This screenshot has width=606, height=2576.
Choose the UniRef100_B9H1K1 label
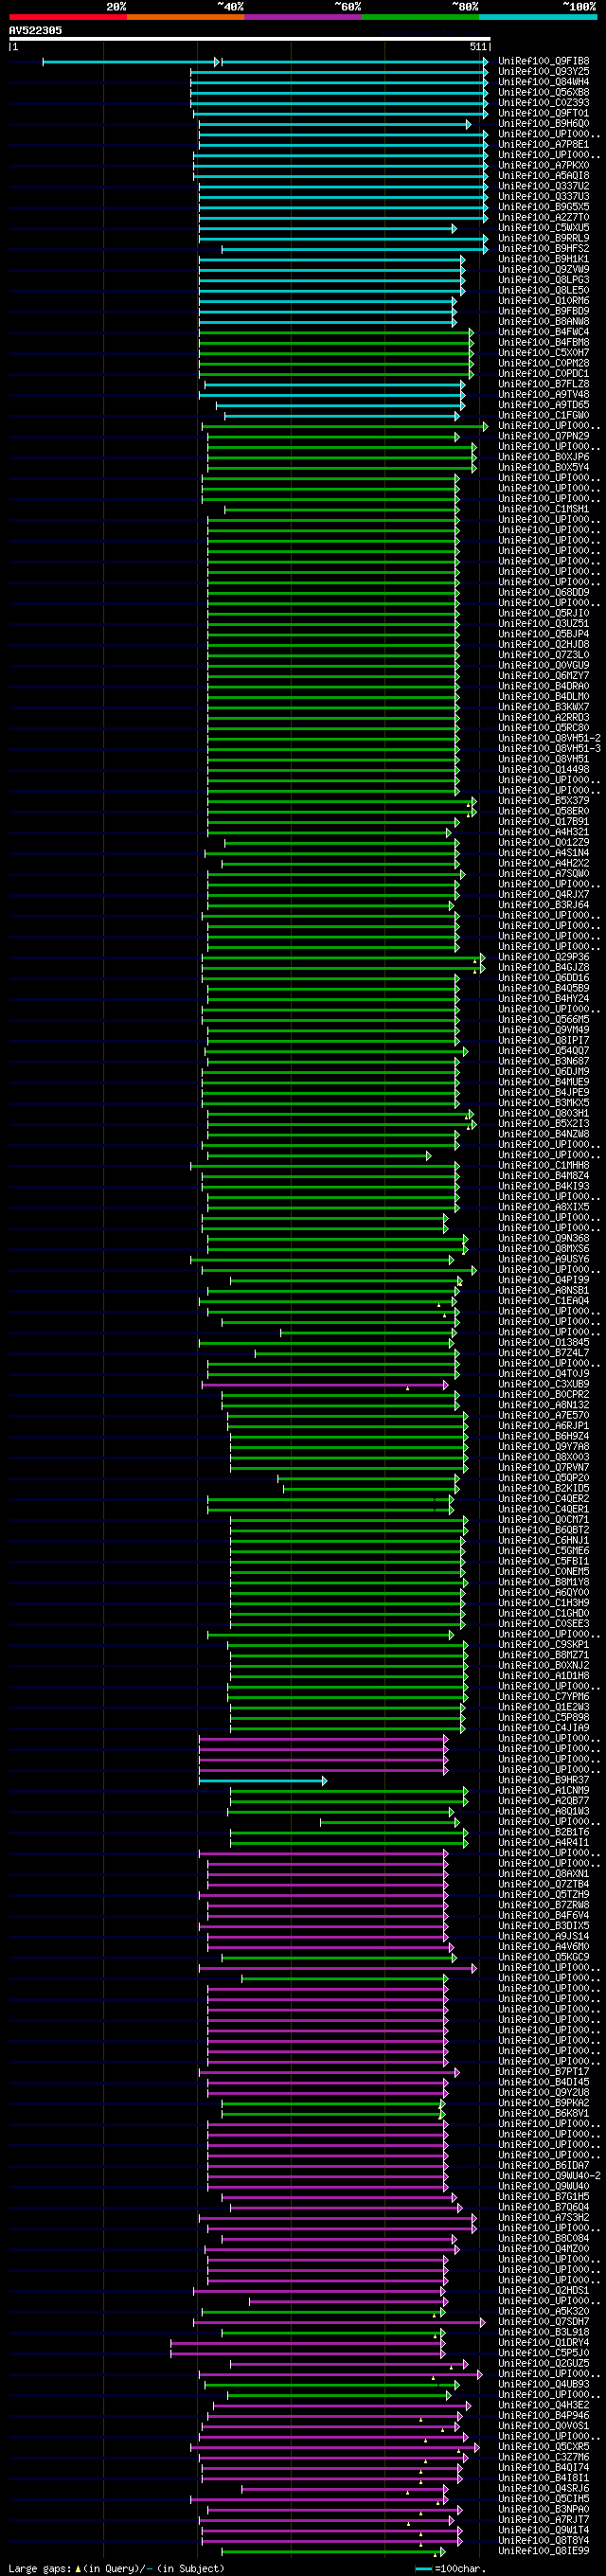[544, 259]
